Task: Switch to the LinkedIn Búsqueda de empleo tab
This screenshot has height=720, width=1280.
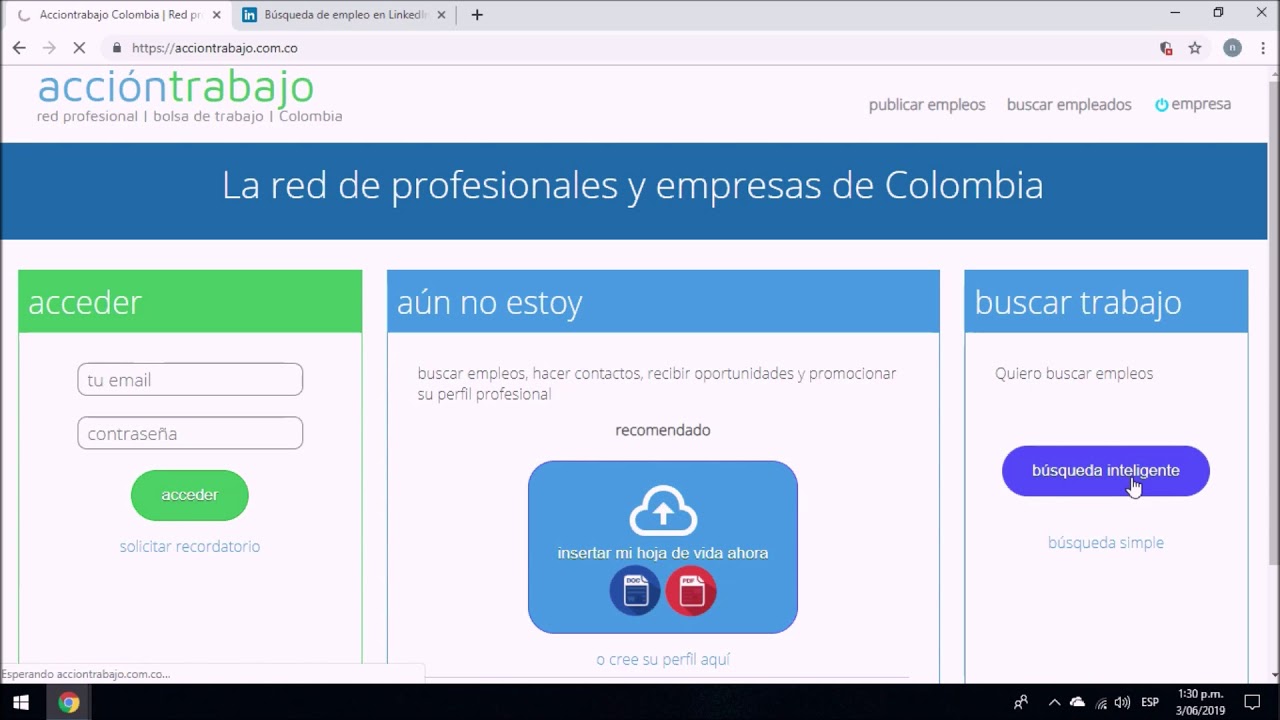Action: 343,15
